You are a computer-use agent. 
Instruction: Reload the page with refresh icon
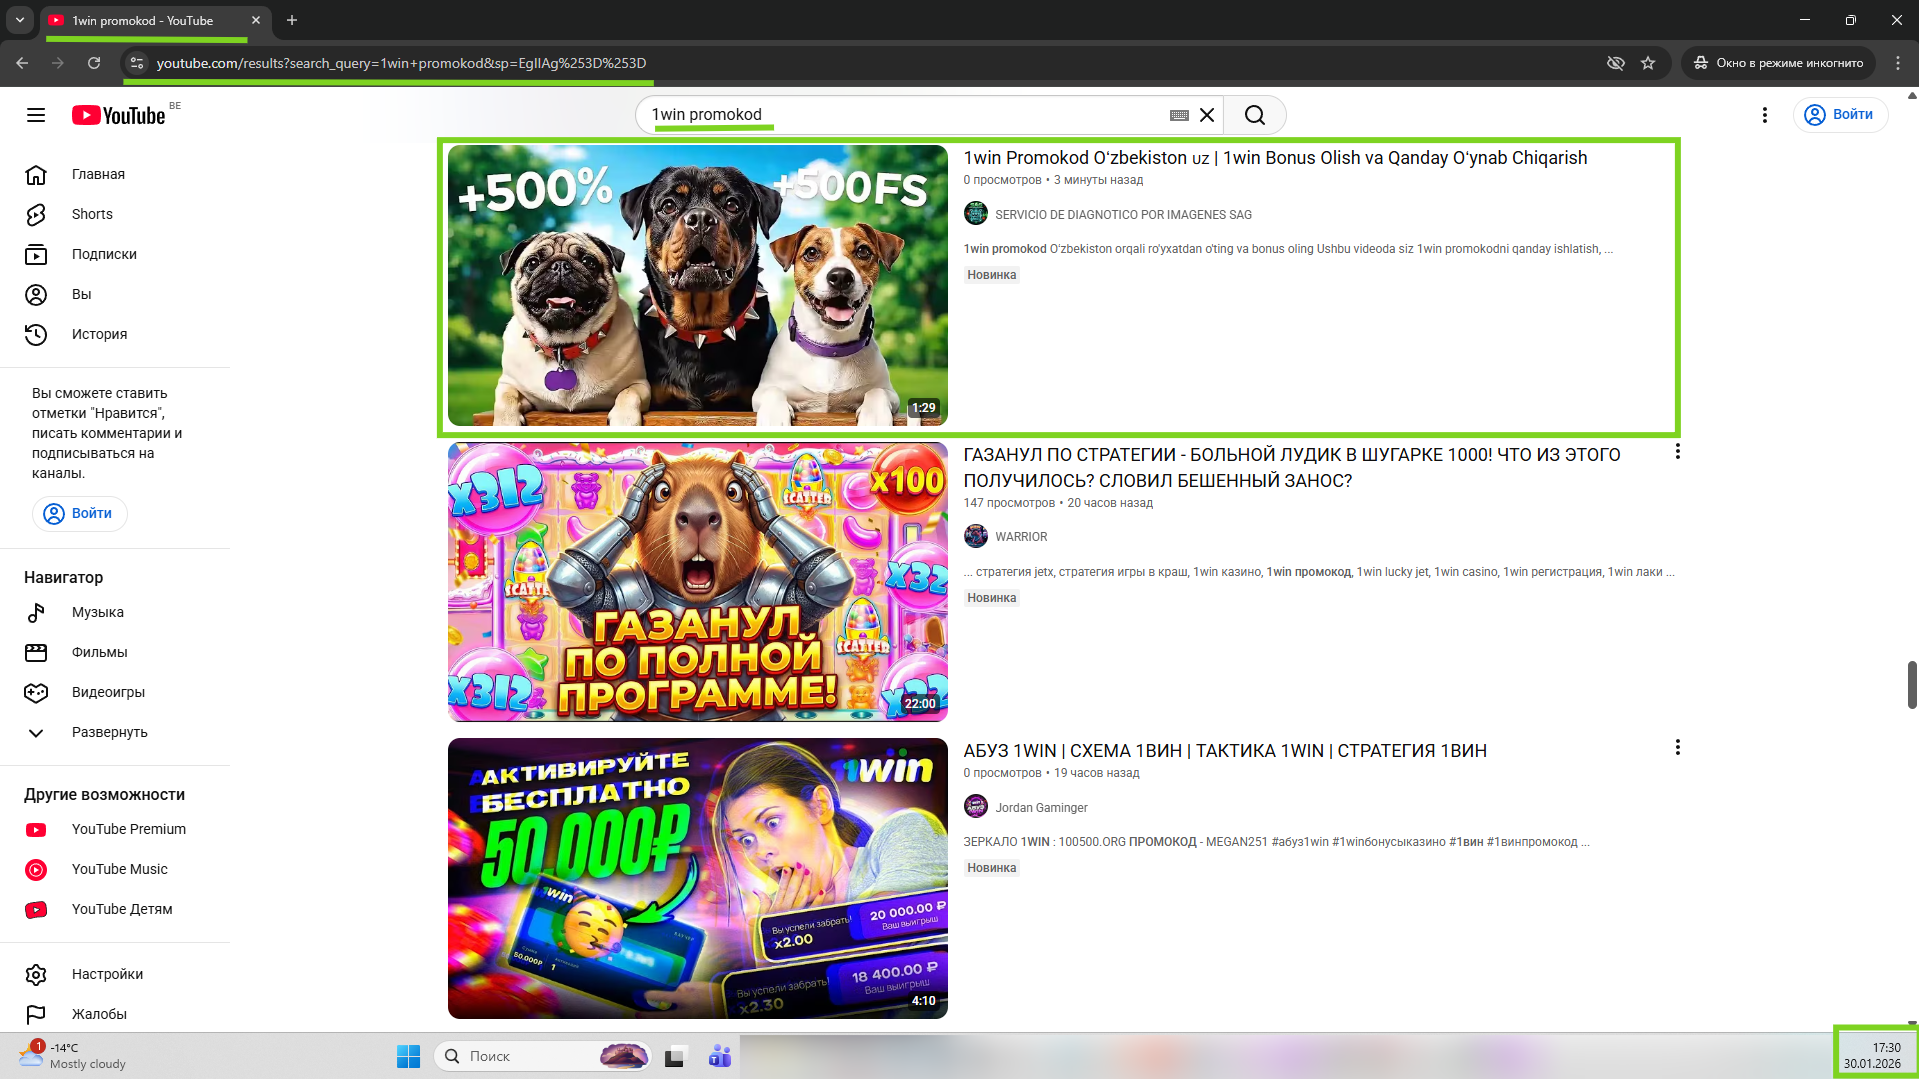point(94,63)
